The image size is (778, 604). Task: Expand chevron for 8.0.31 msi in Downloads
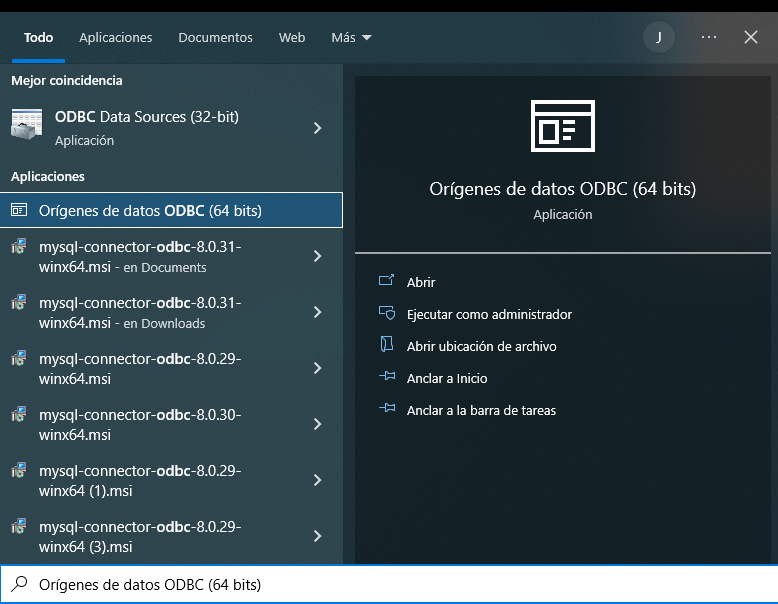click(x=318, y=312)
